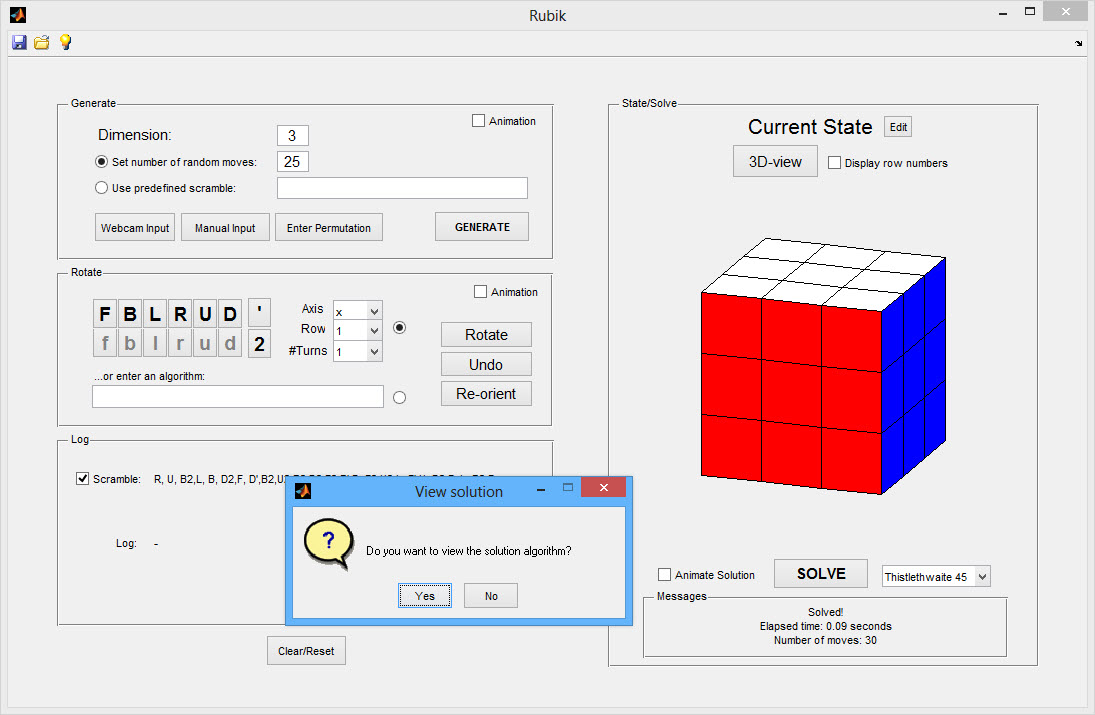1095x715 pixels.
Task: Select the 2 double-turn modifier button
Action: tap(260, 344)
